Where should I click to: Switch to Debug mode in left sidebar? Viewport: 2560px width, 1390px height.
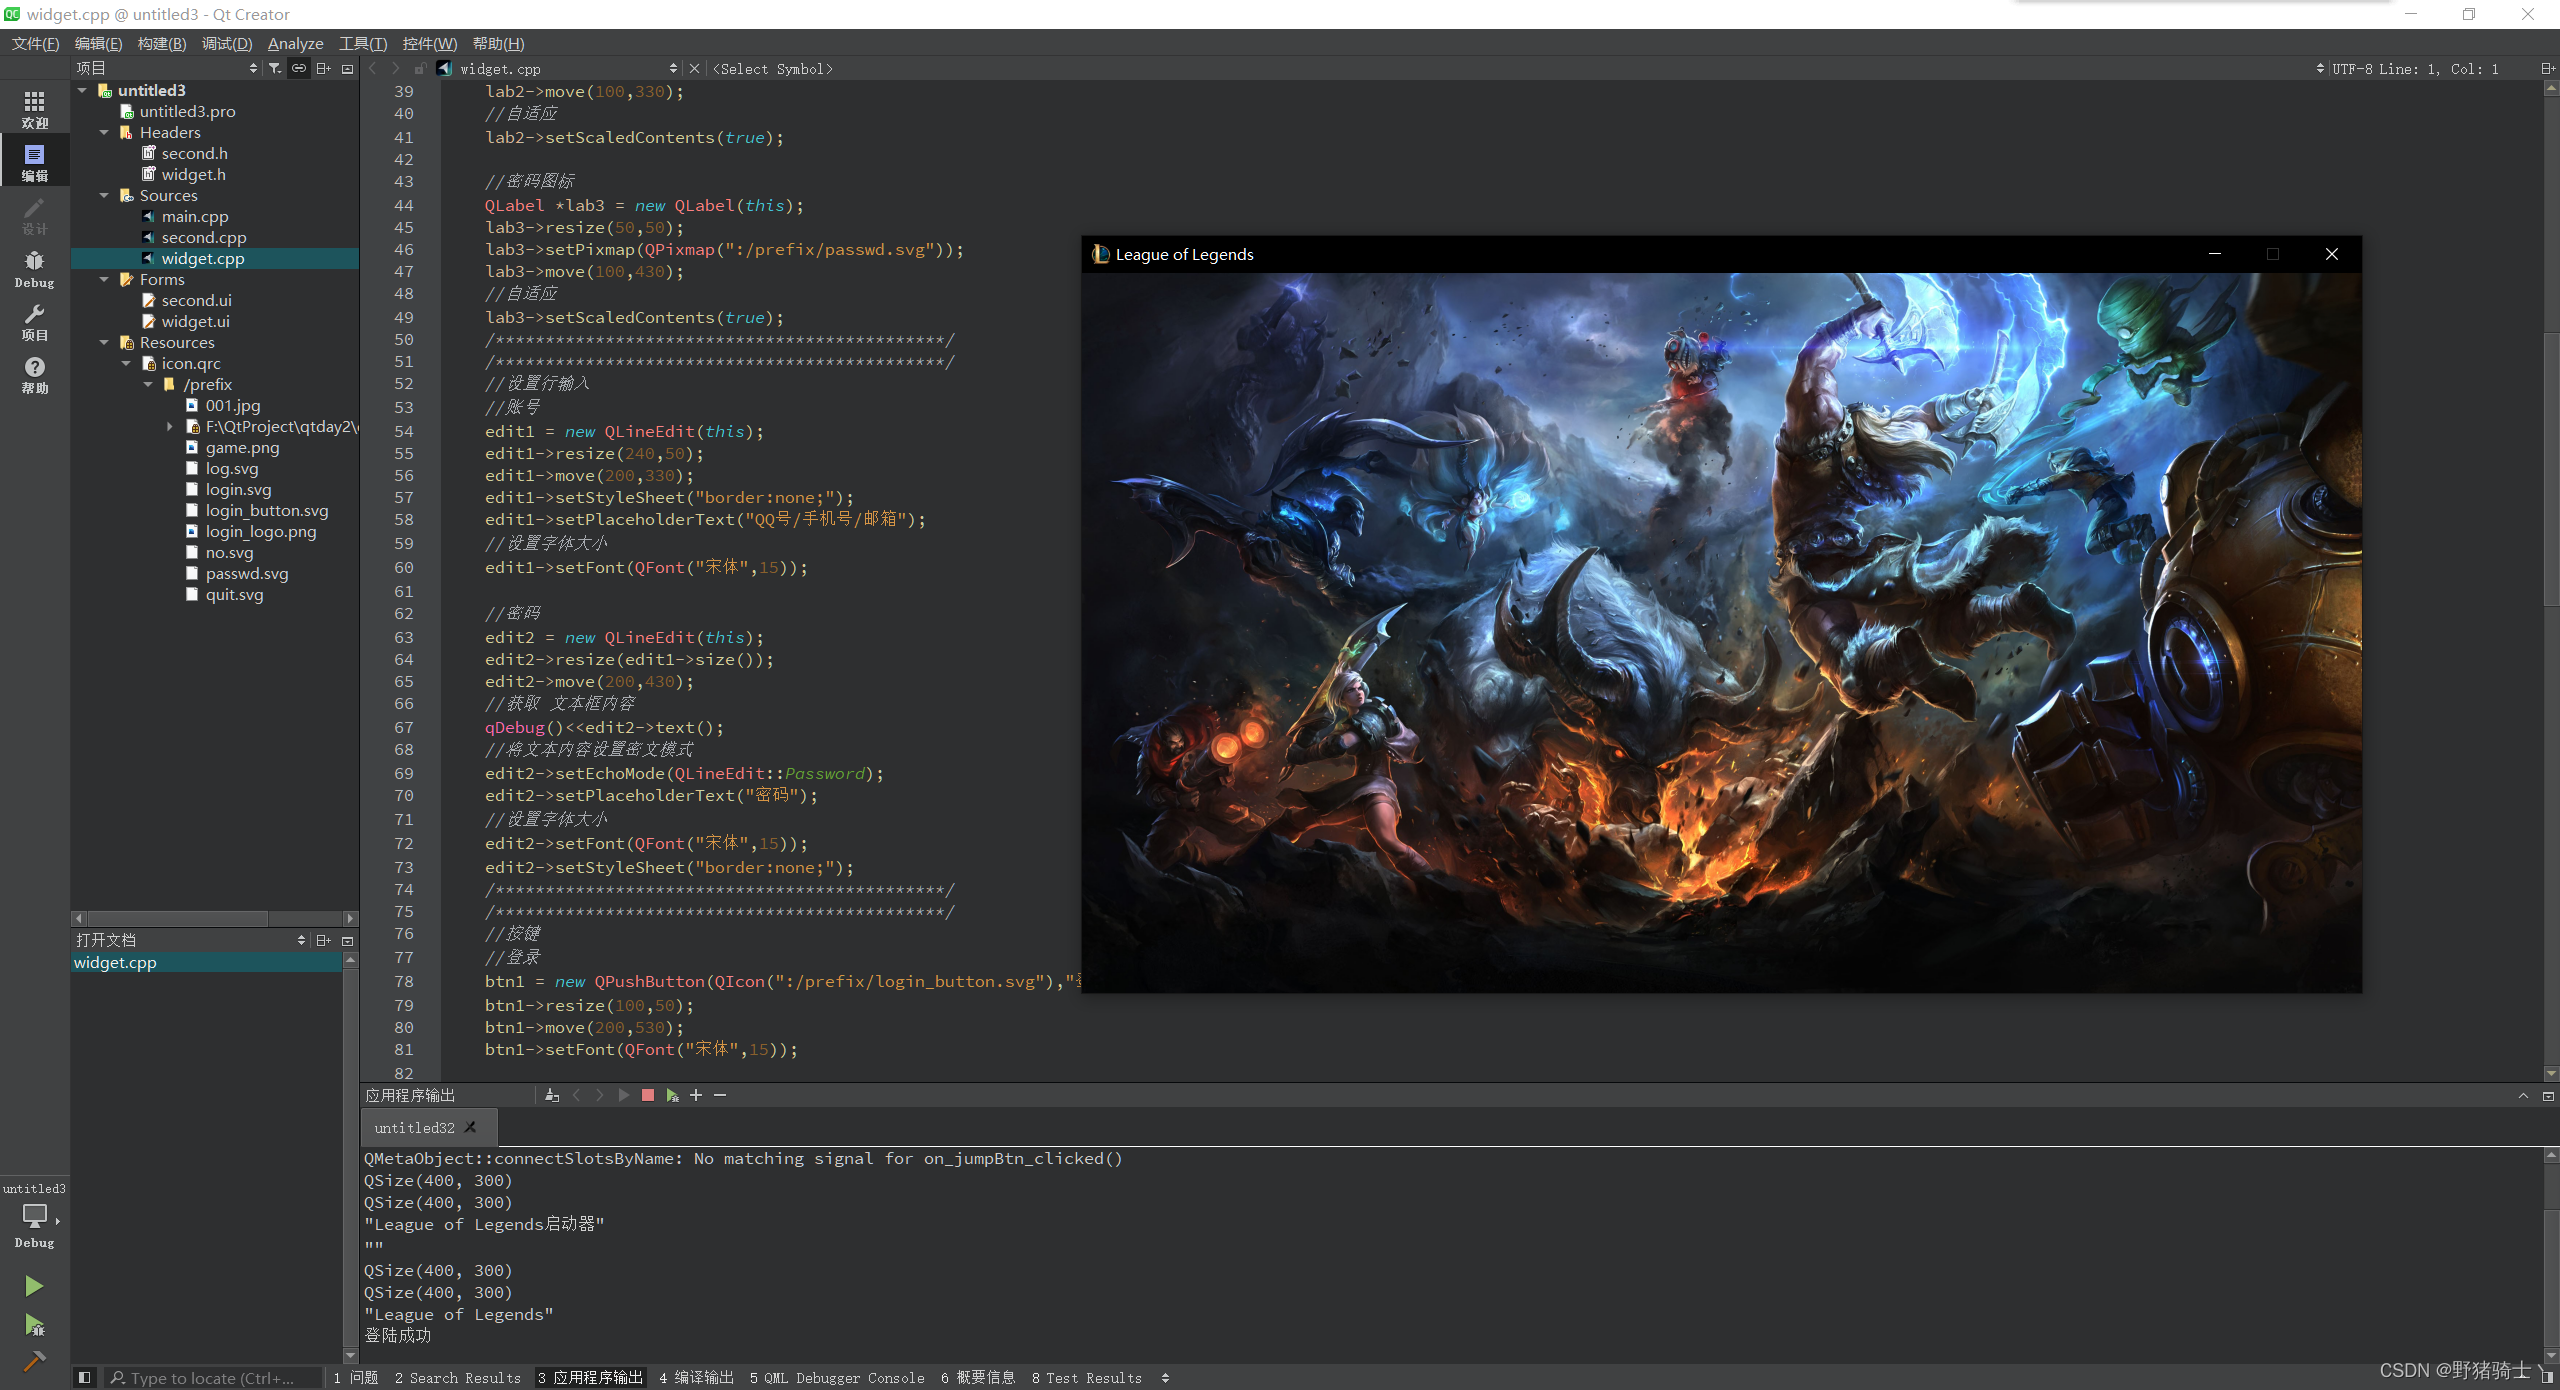34,269
